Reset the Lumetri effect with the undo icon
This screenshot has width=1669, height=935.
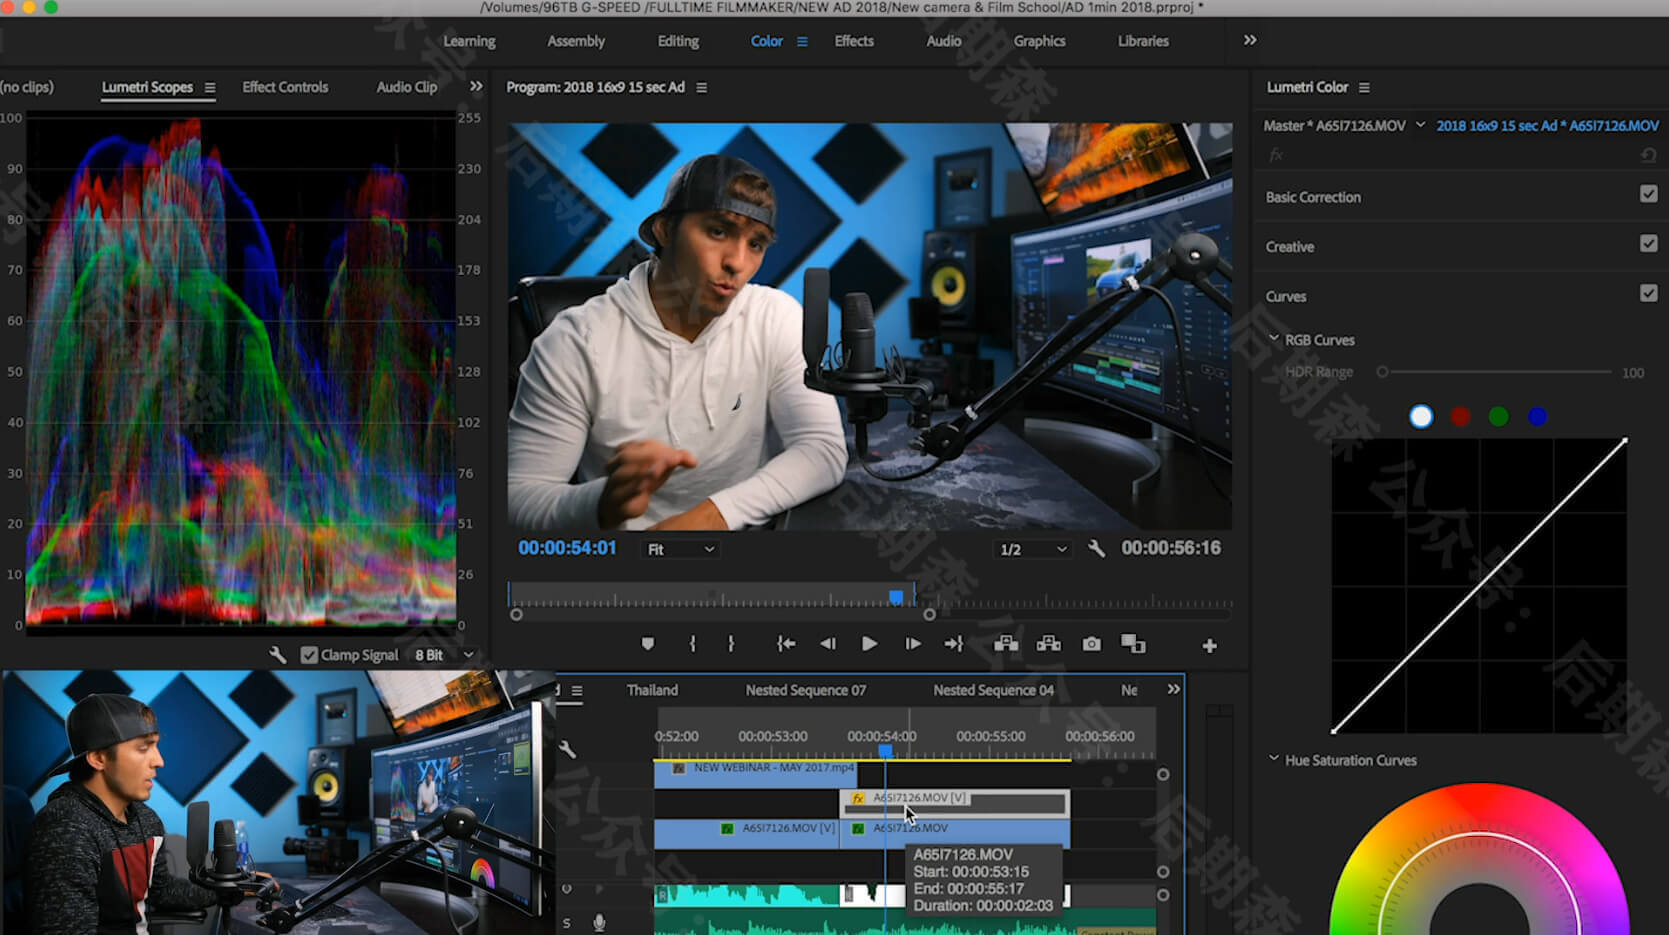[1648, 155]
